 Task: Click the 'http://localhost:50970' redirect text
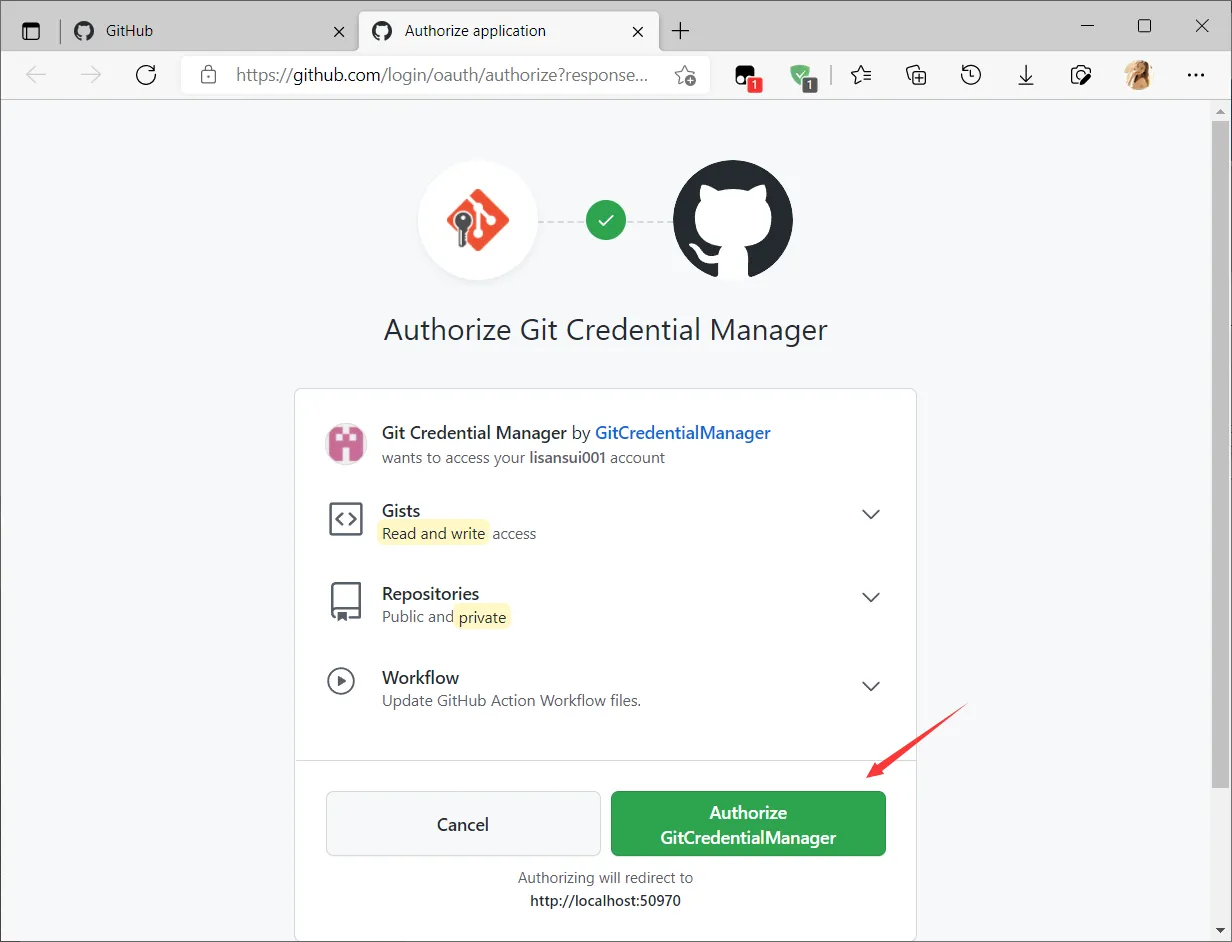coord(605,900)
